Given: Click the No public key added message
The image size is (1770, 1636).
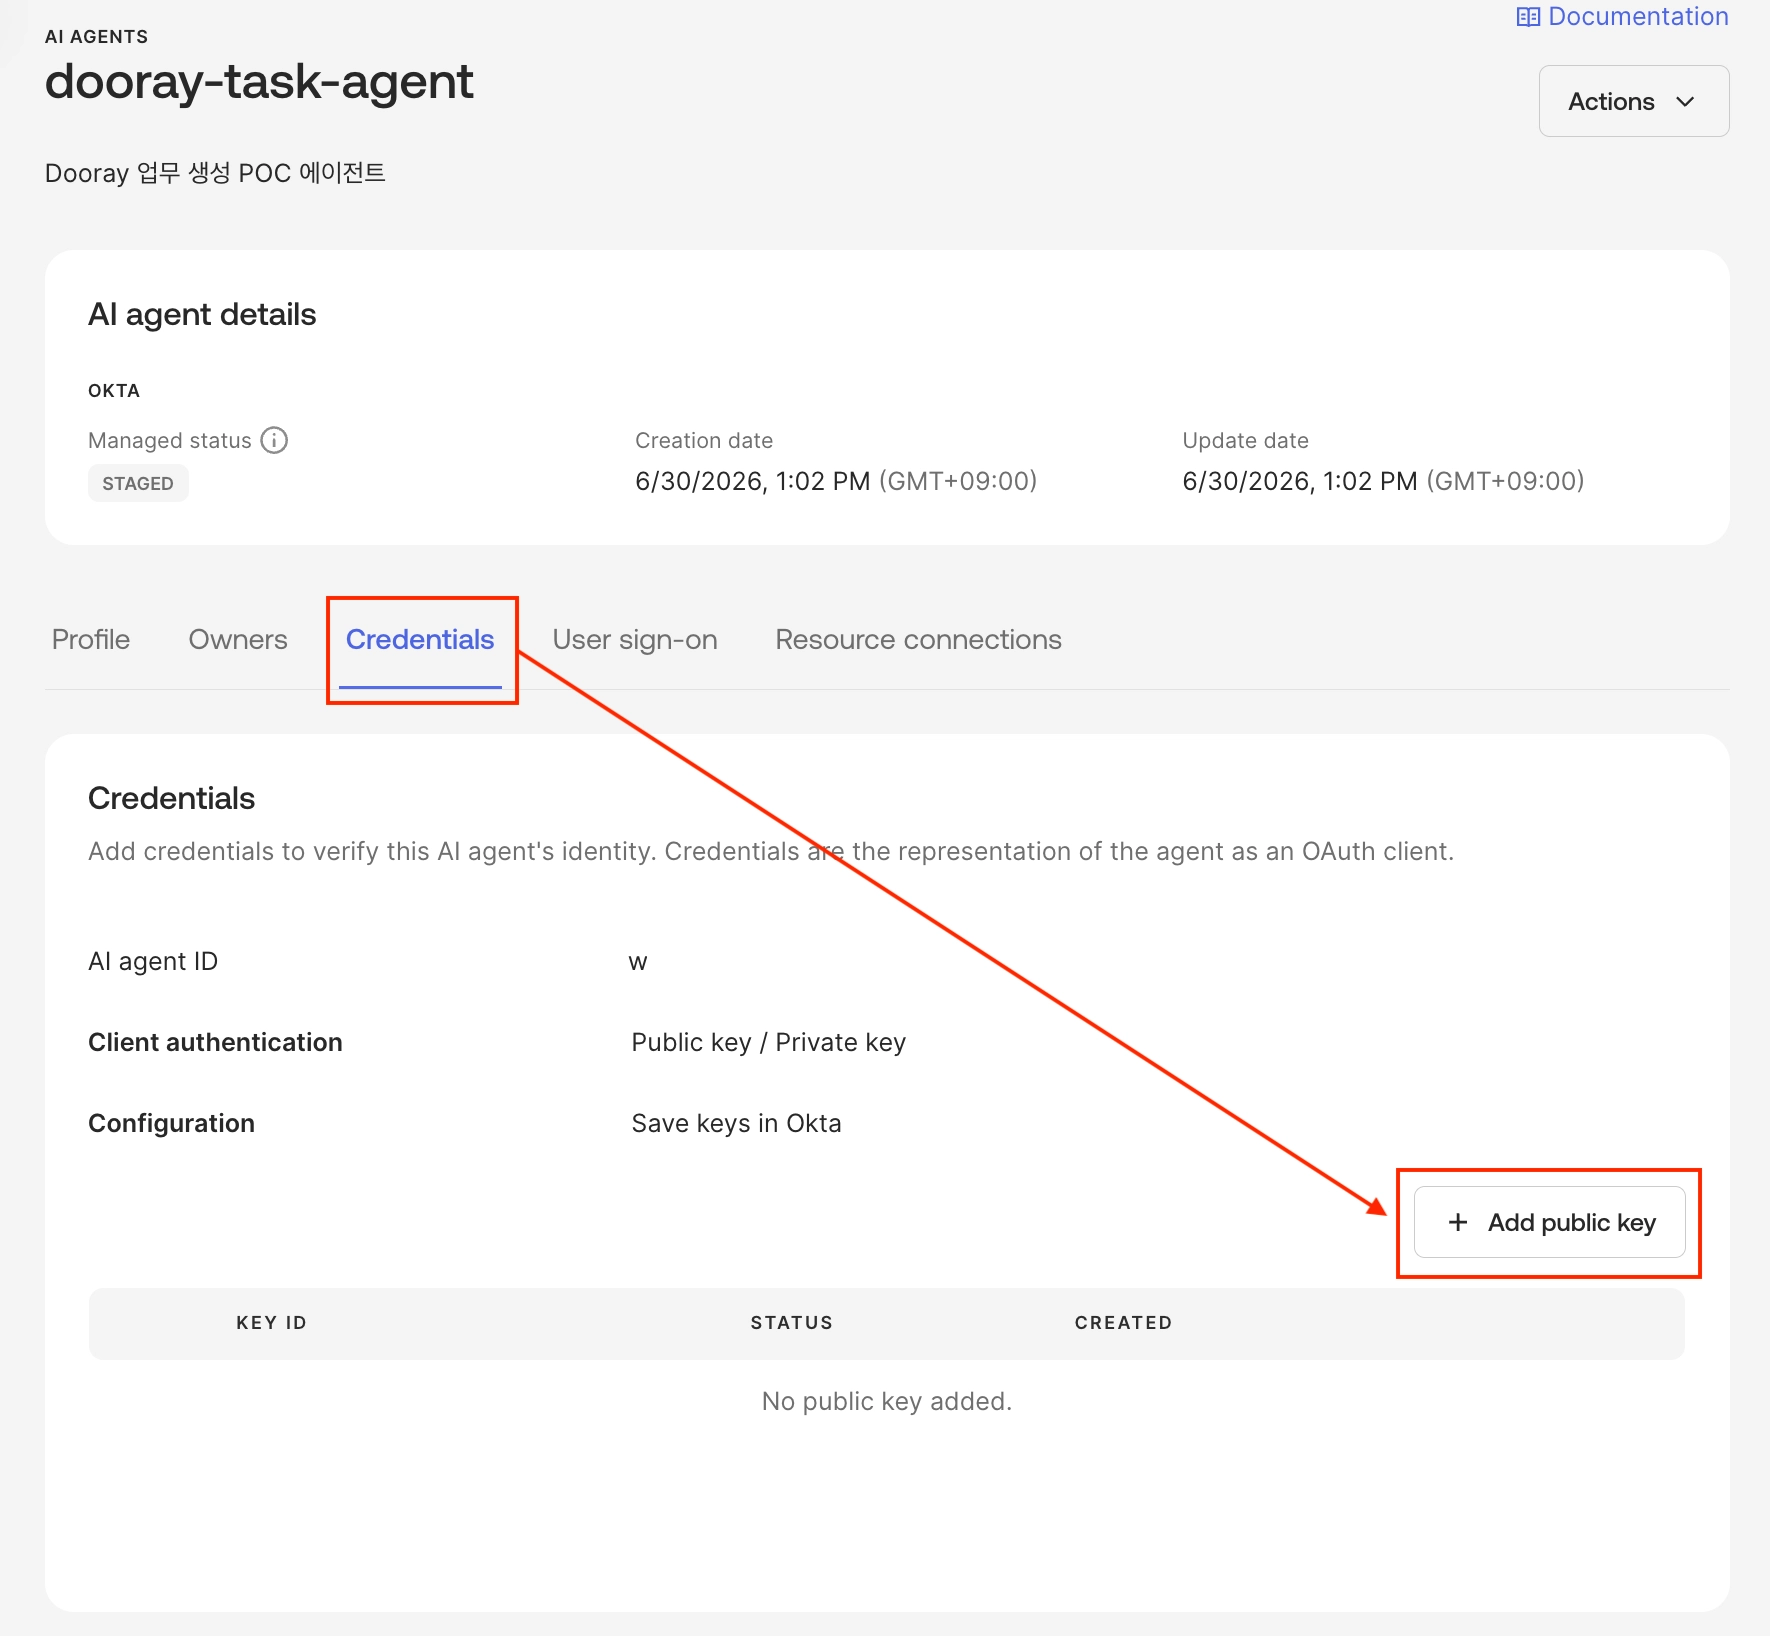Looking at the screenshot, I should click(x=886, y=1401).
